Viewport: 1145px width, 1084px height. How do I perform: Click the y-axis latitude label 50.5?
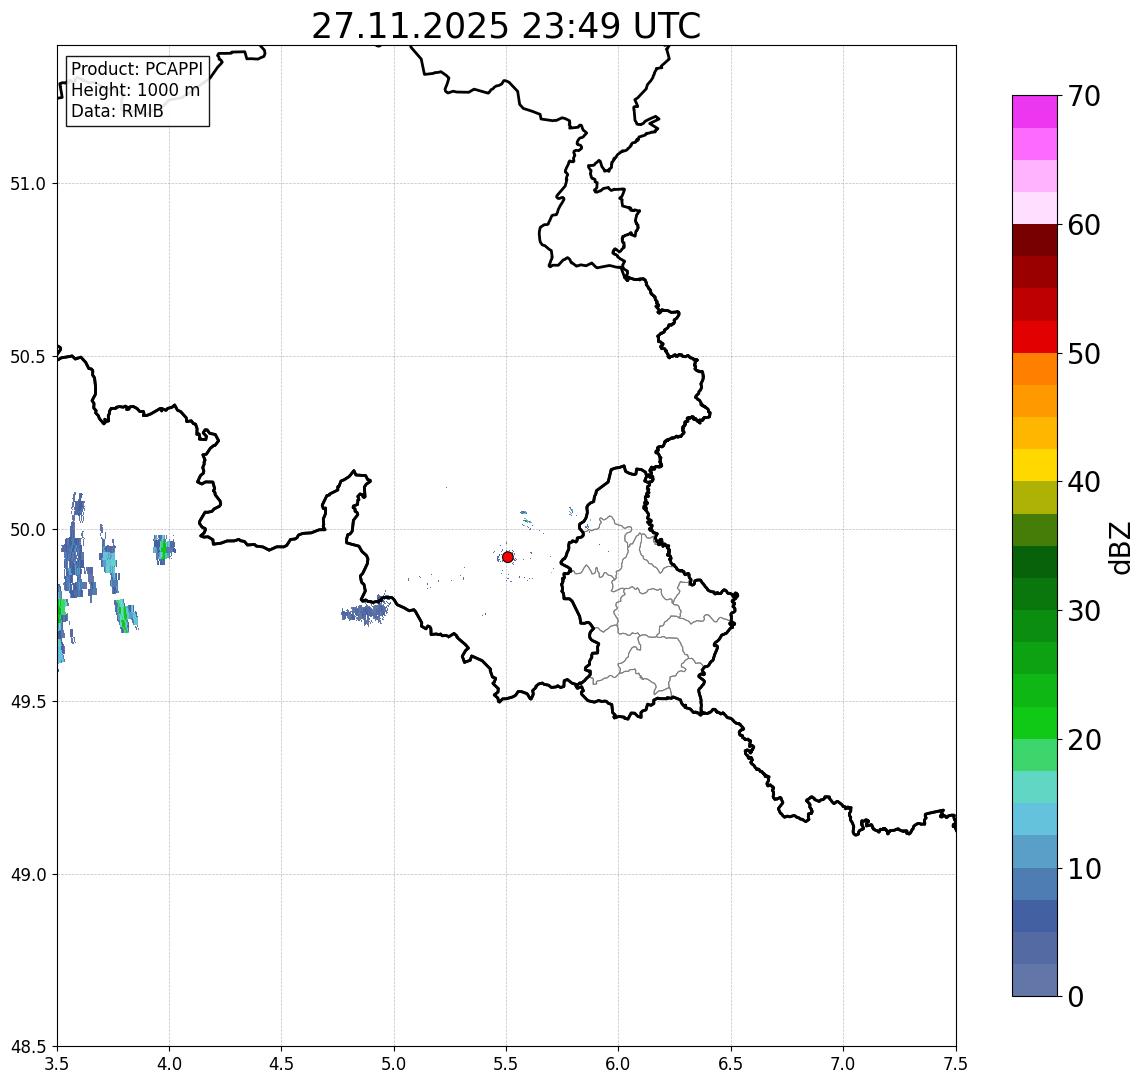pyautogui.click(x=28, y=357)
